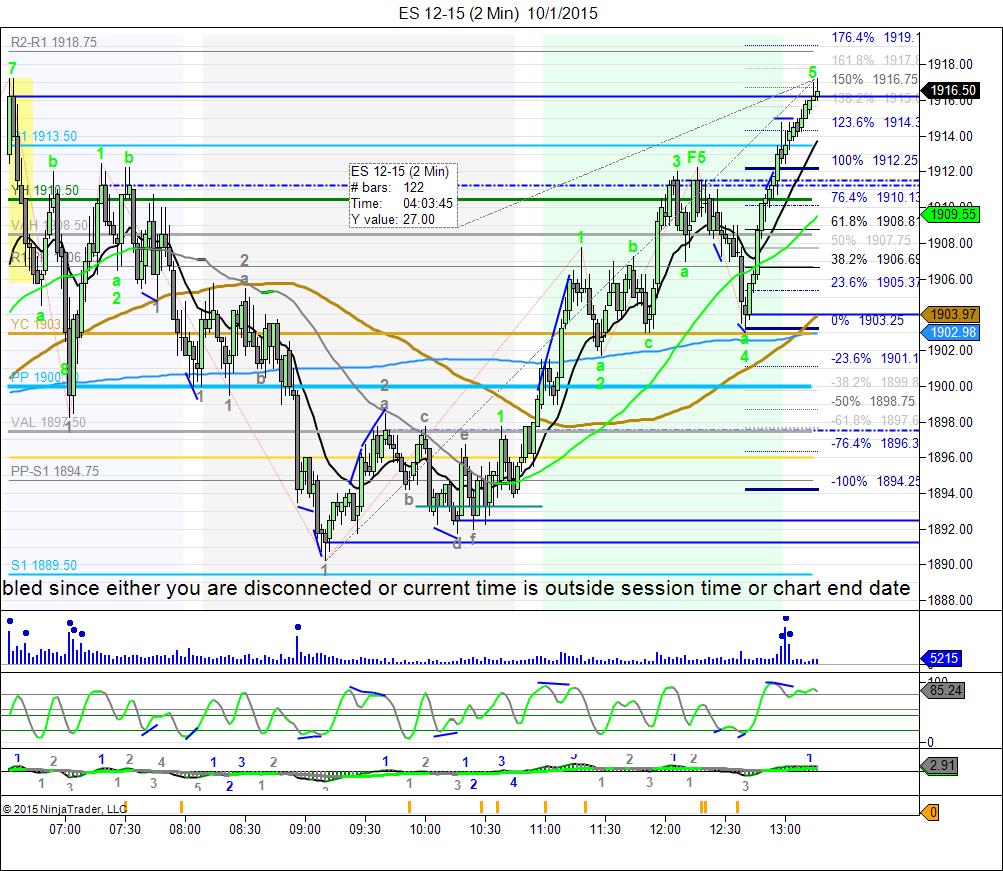The image size is (1003, 871).
Task: Click the 176.4% Fibonacci extension label
Action: point(874,37)
